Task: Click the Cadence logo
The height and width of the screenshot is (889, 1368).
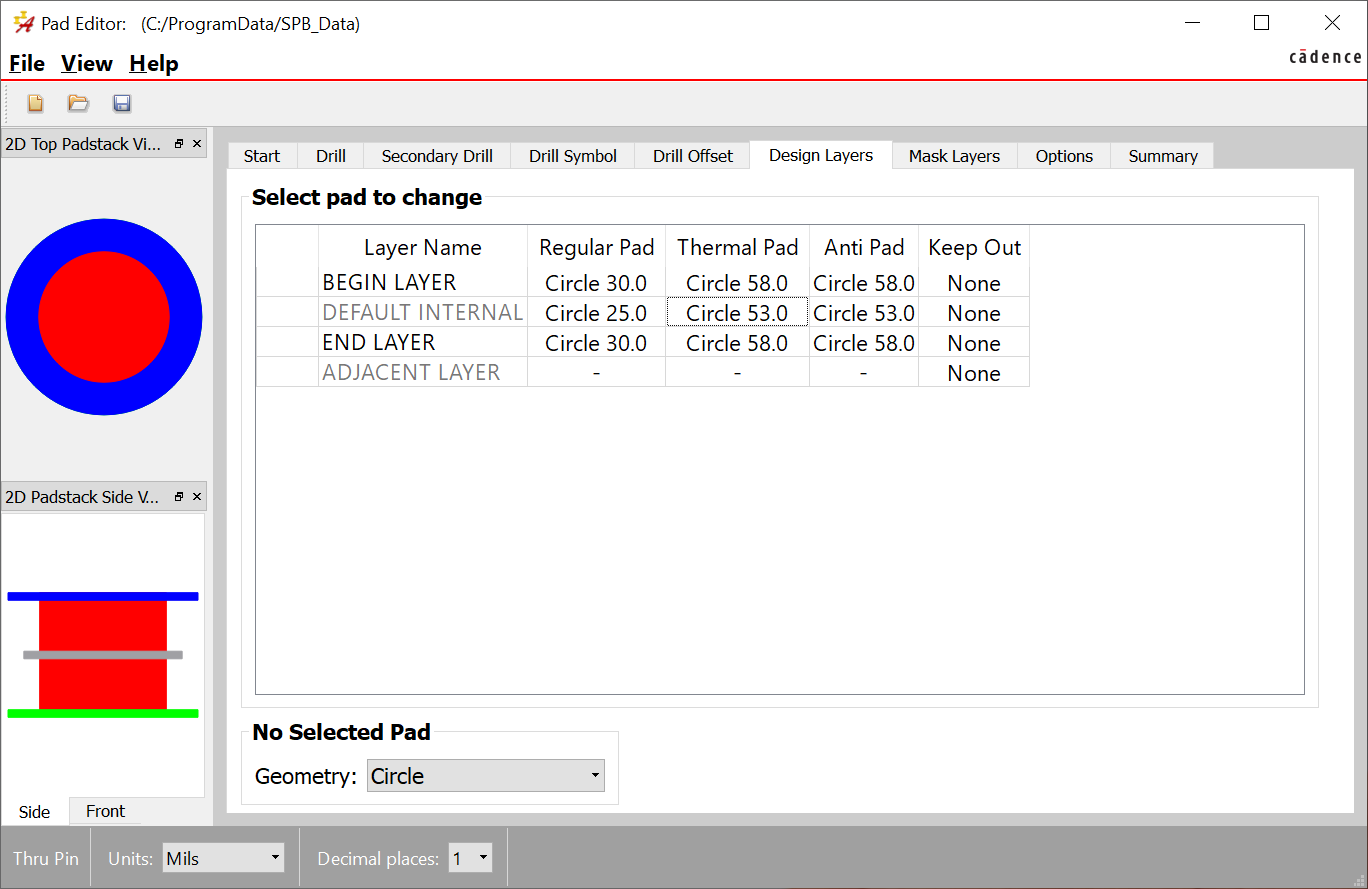Action: [1325, 57]
